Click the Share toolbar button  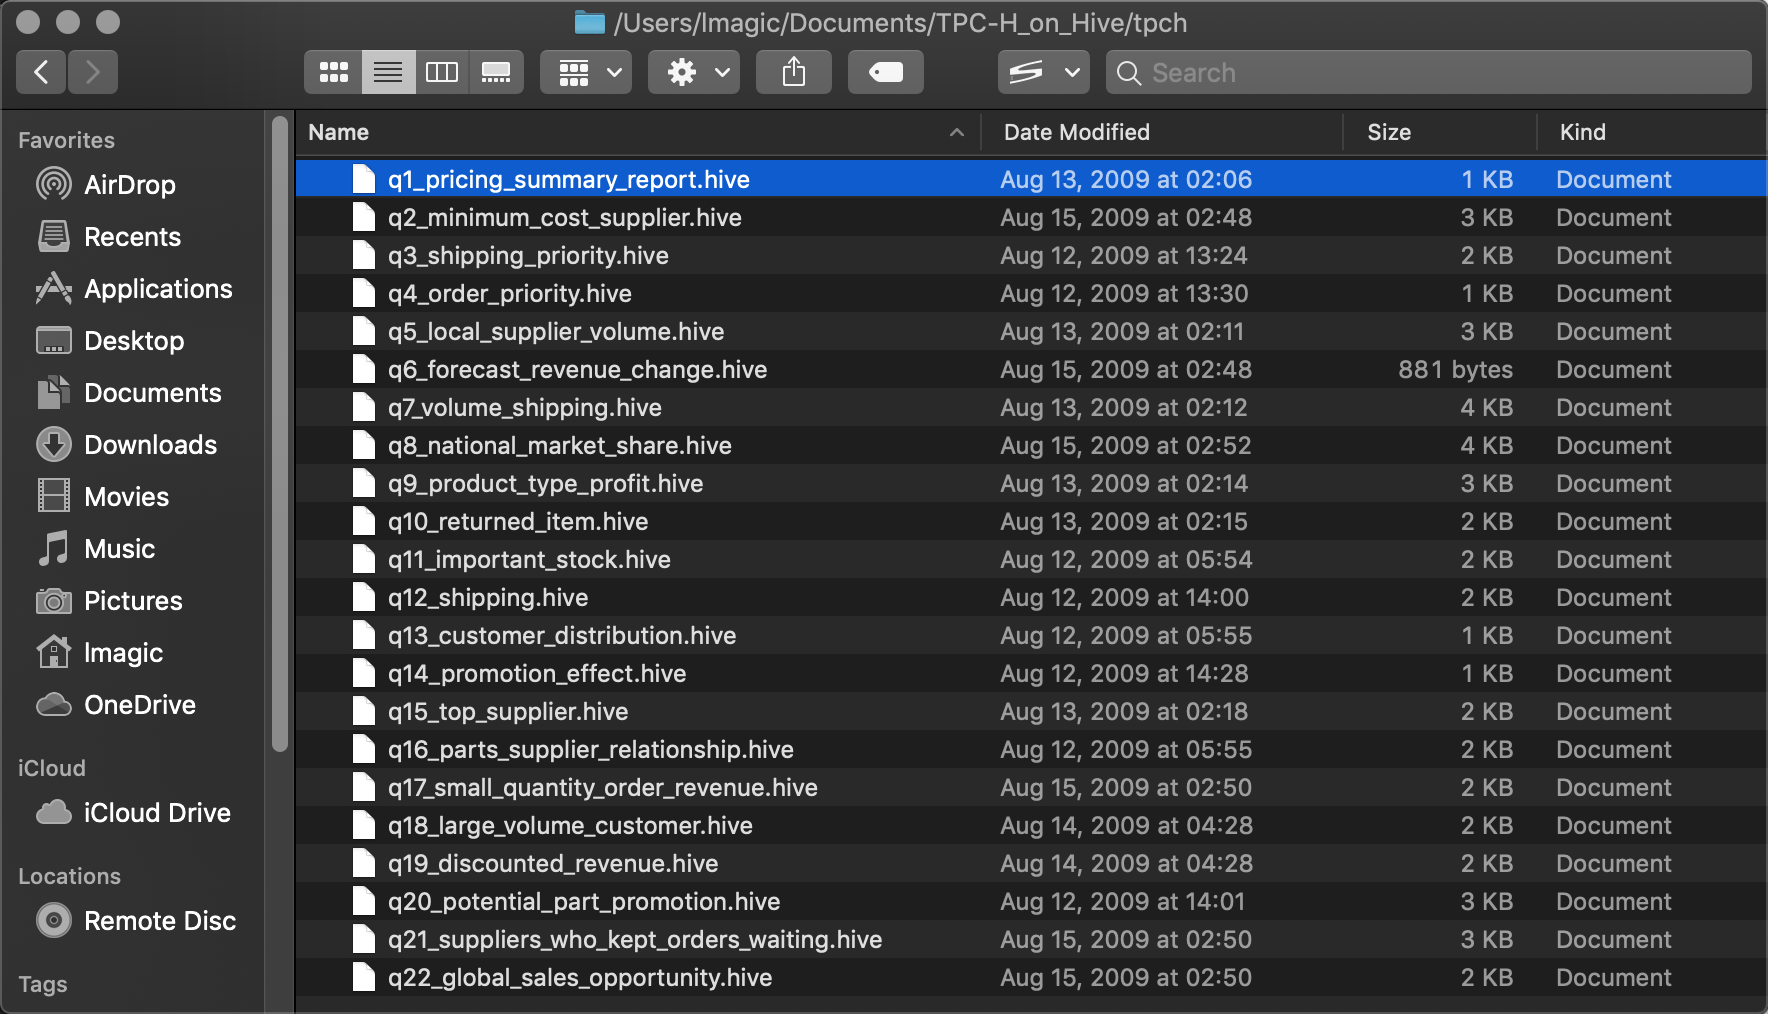pyautogui.click(x=794, y=72)
